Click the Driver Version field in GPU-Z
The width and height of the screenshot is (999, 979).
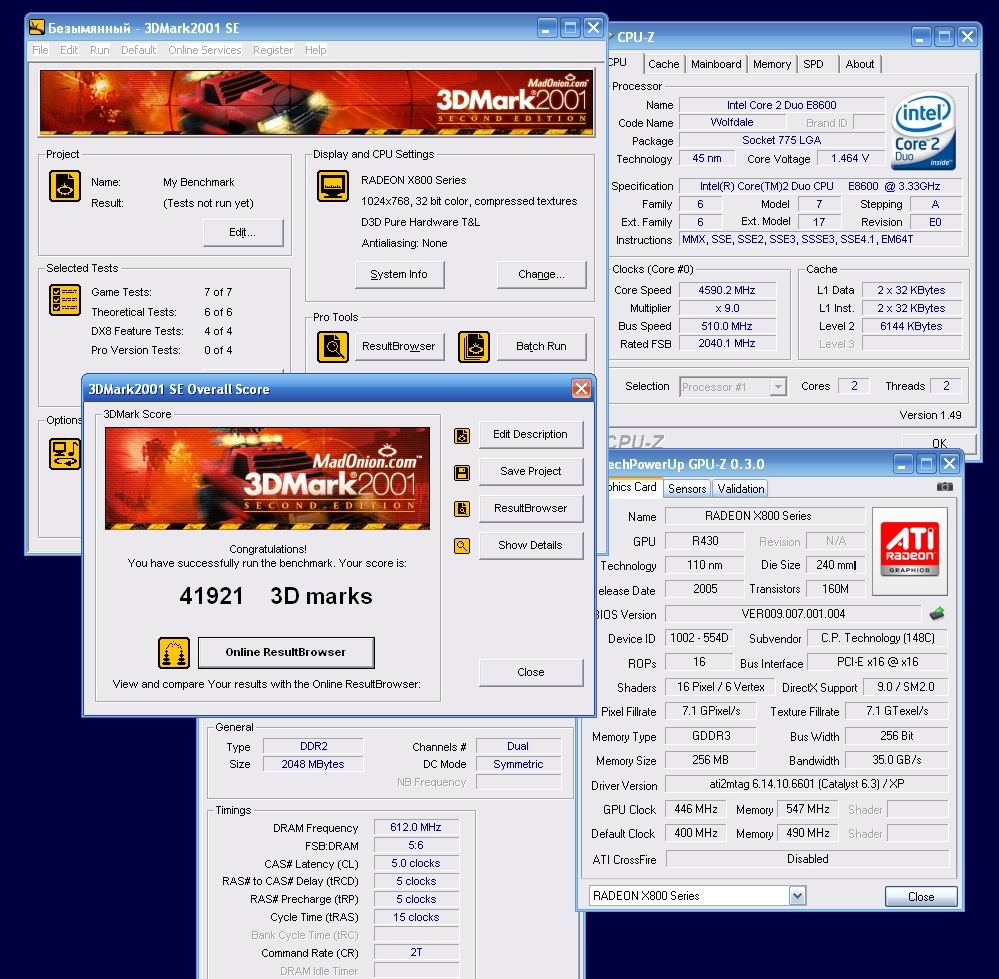click(x=807, y=784)
